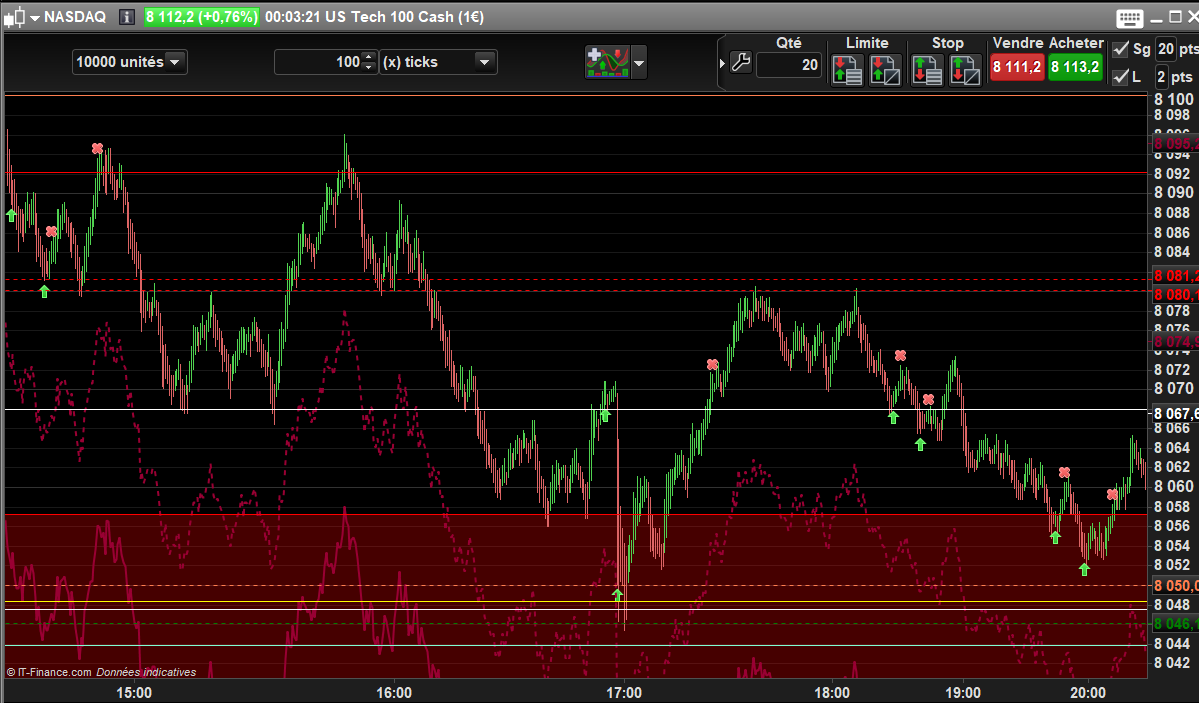Viewport: 1199px width, 703px height.
Task: Click the keyboard shortcuts icon
Action: click(x=1129, y=18)
